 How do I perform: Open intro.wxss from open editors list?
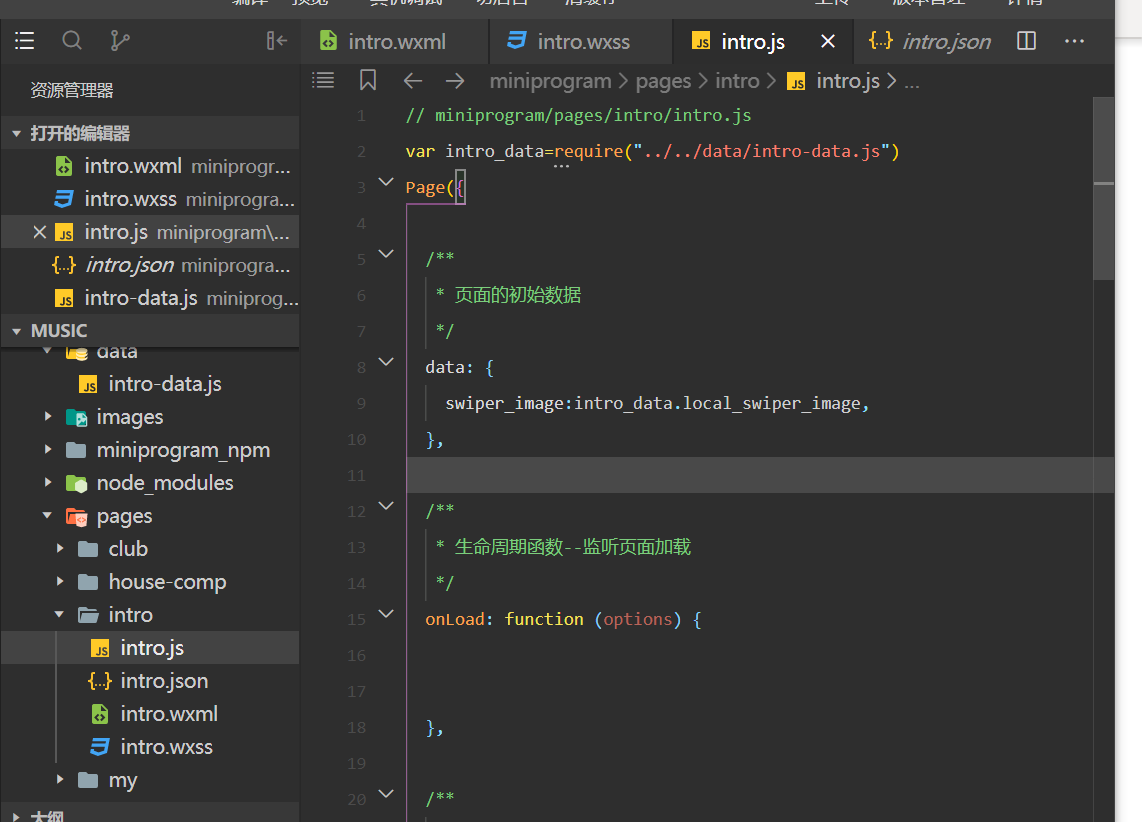(x=150, y=199)
